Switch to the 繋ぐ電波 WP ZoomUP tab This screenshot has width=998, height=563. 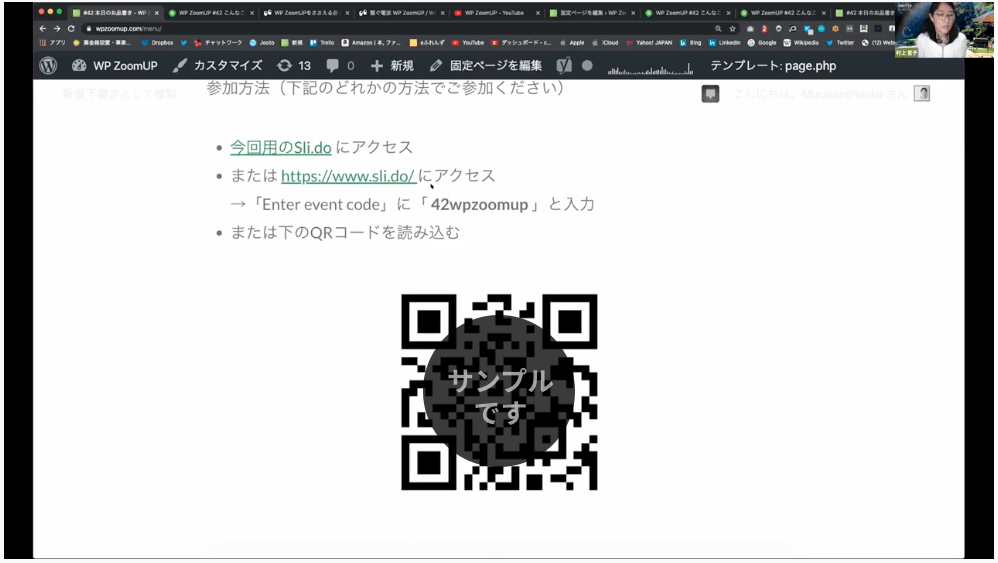coord(401,13)
